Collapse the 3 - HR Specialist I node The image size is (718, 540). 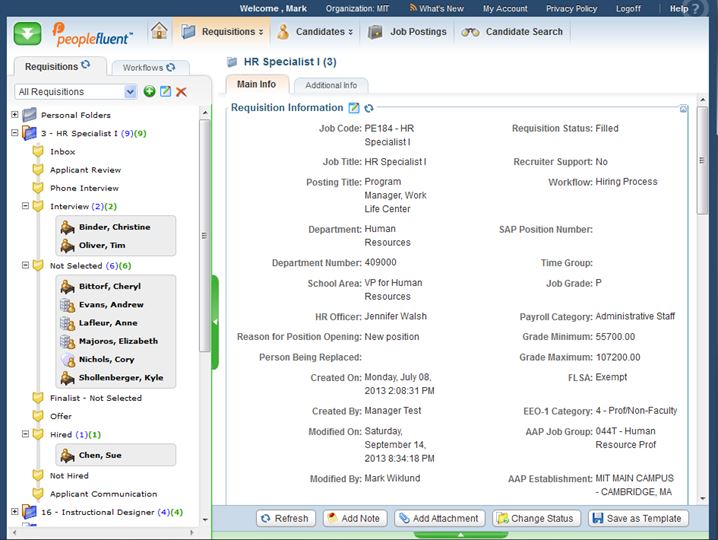click(x=15, y=133)
